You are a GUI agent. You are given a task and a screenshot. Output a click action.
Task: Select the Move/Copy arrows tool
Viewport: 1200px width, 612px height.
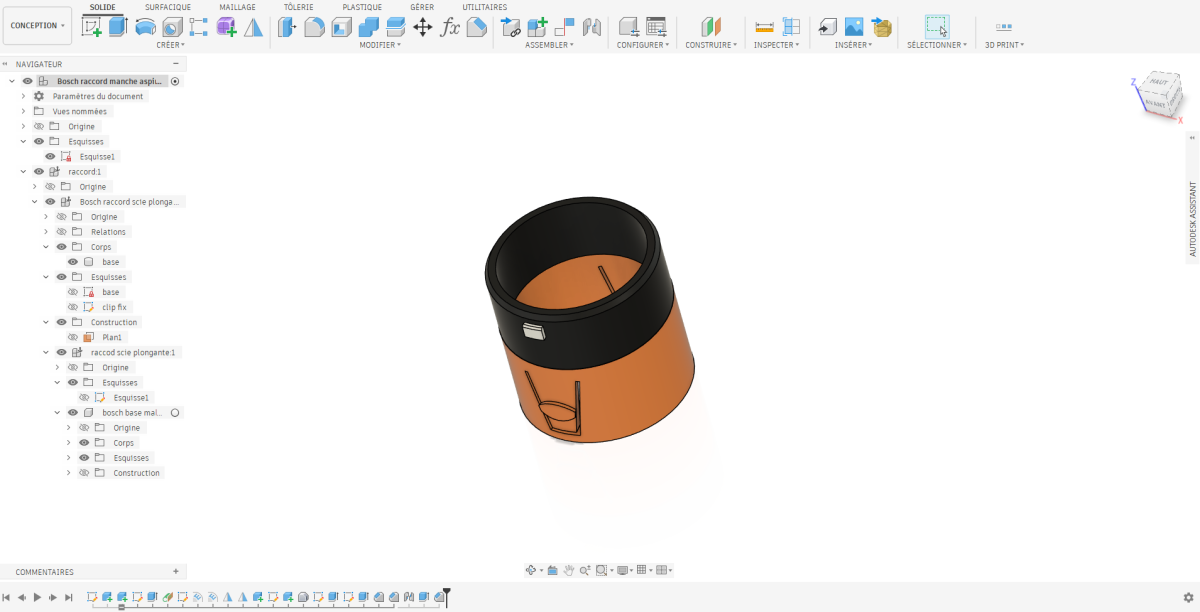(x=422, y=27)
